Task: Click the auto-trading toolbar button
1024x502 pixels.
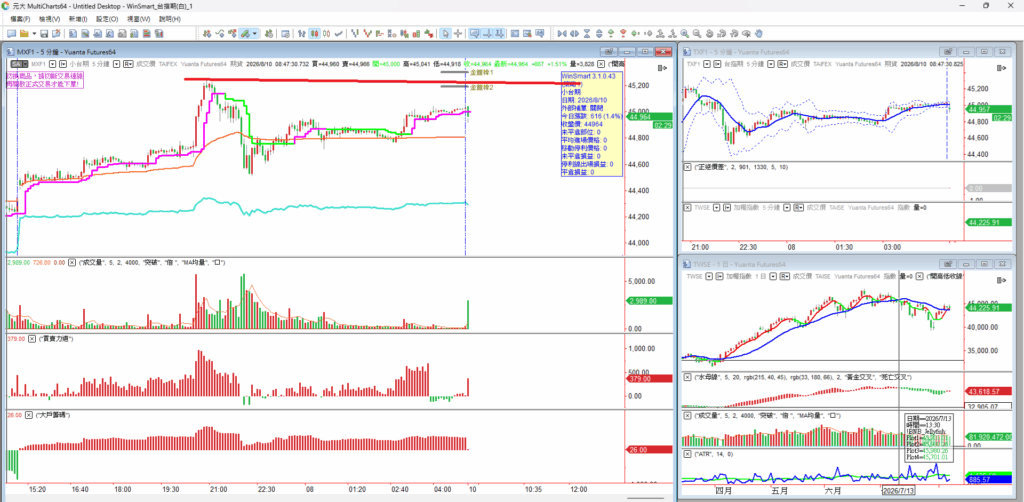Action: [245, 33]
